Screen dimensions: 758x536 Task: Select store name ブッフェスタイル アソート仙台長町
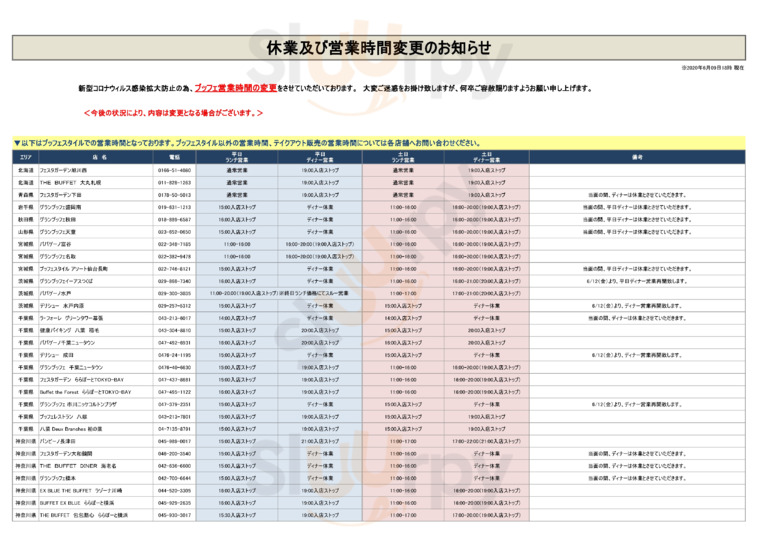(73, 269)
